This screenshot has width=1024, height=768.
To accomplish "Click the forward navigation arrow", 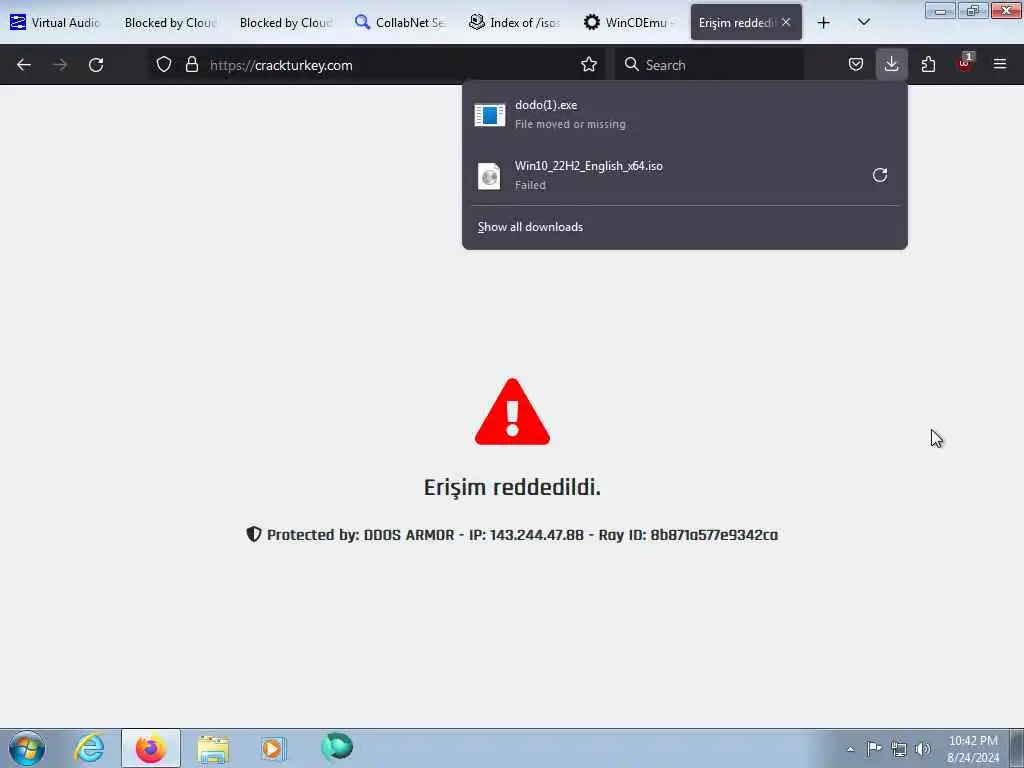I will click(60, 65).
